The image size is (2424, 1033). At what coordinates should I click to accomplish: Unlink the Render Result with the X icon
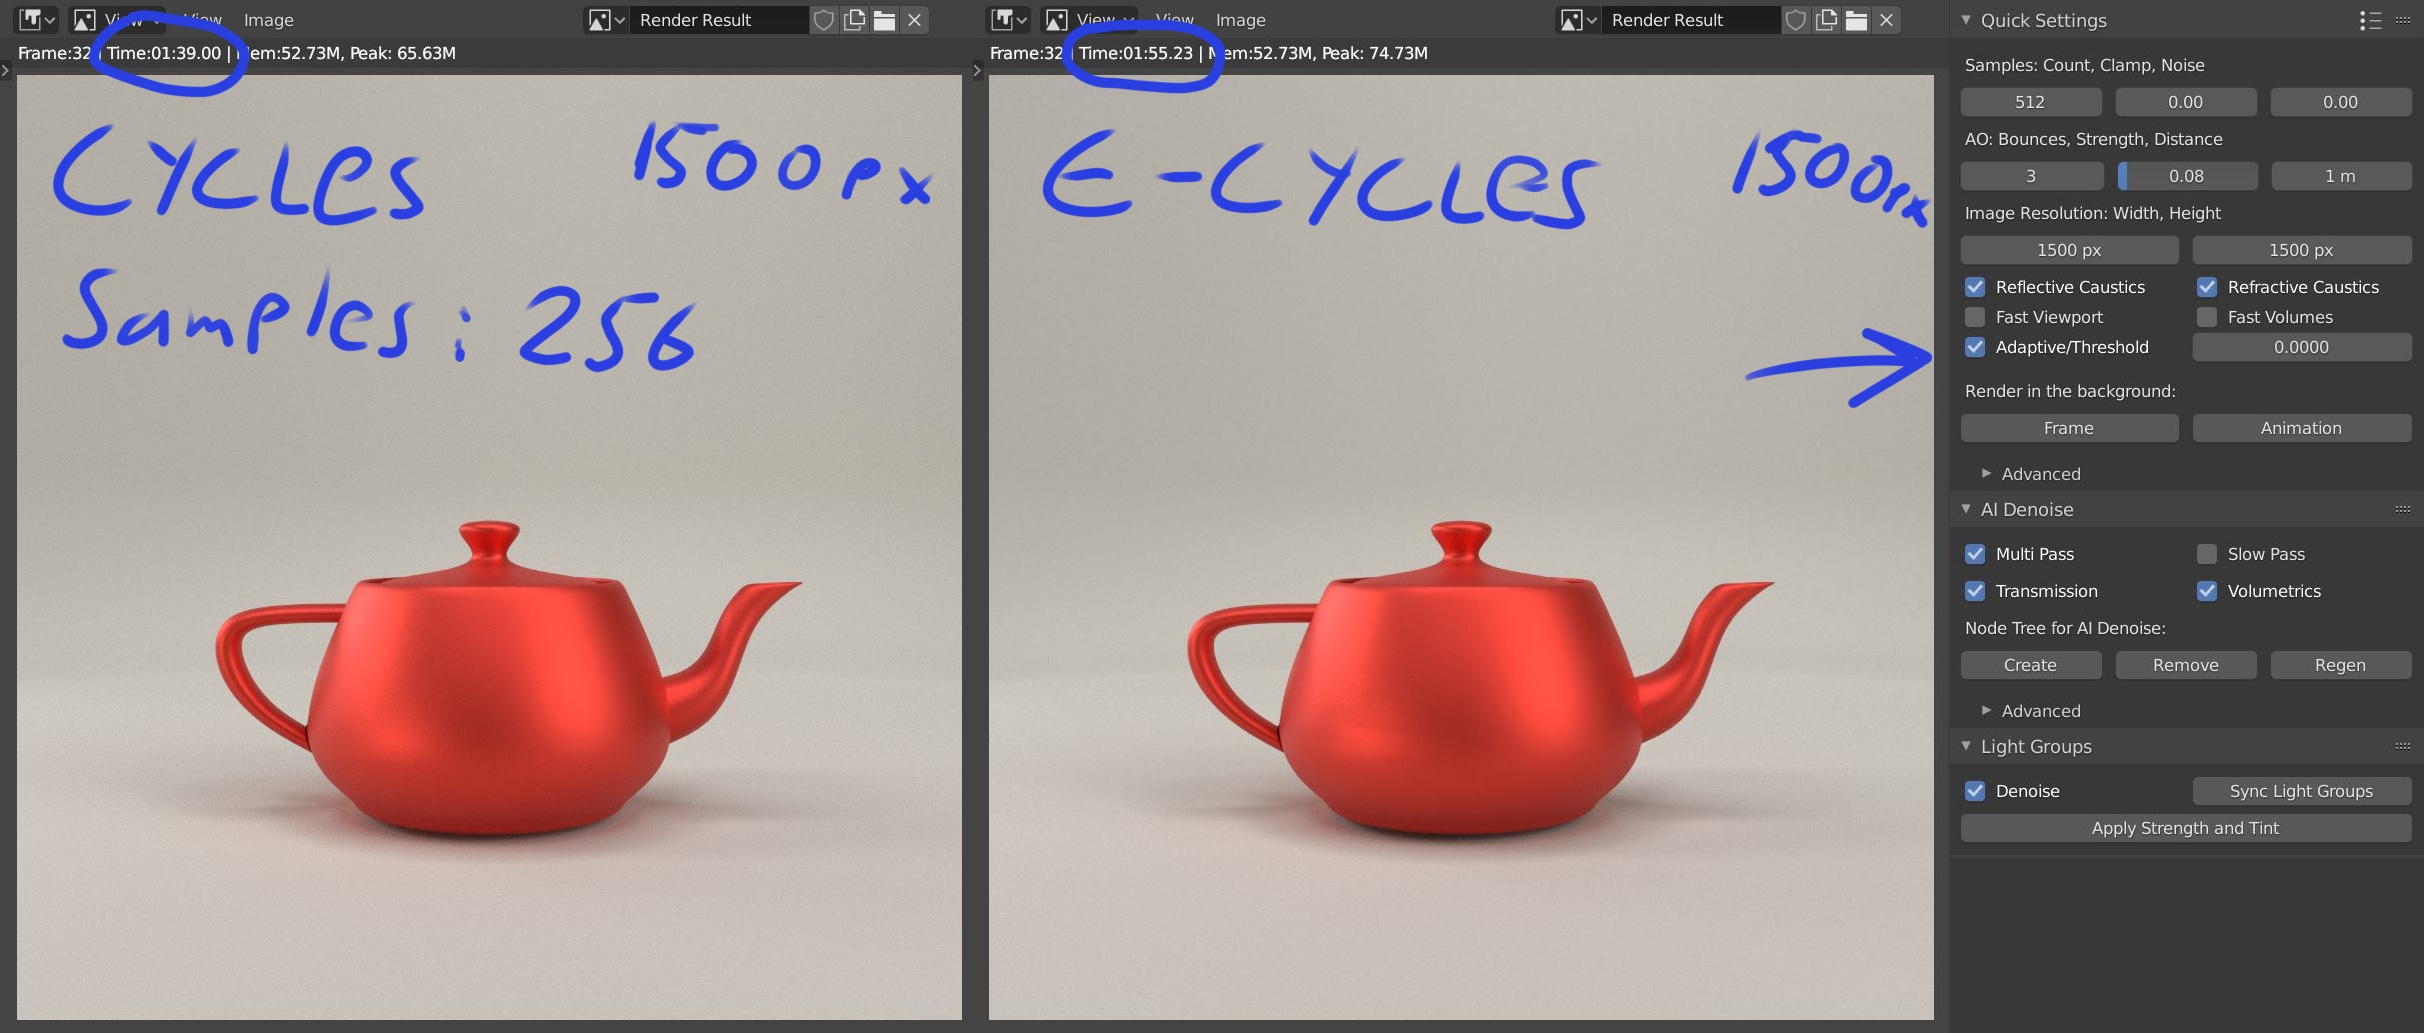914,20
